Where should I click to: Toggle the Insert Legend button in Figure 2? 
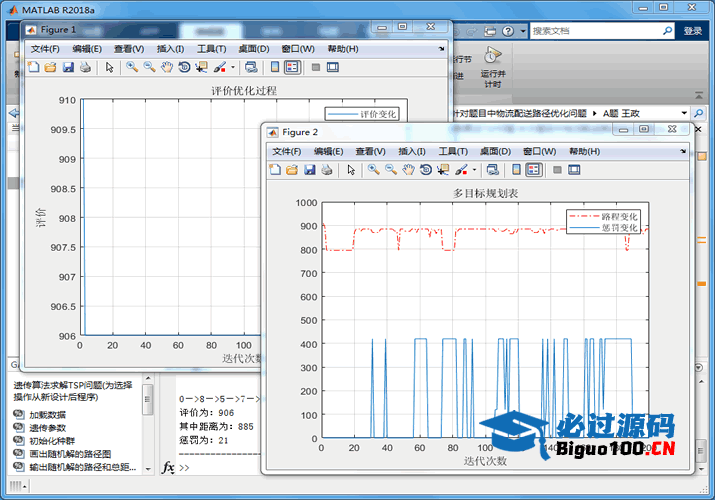(x=534, y=170)
